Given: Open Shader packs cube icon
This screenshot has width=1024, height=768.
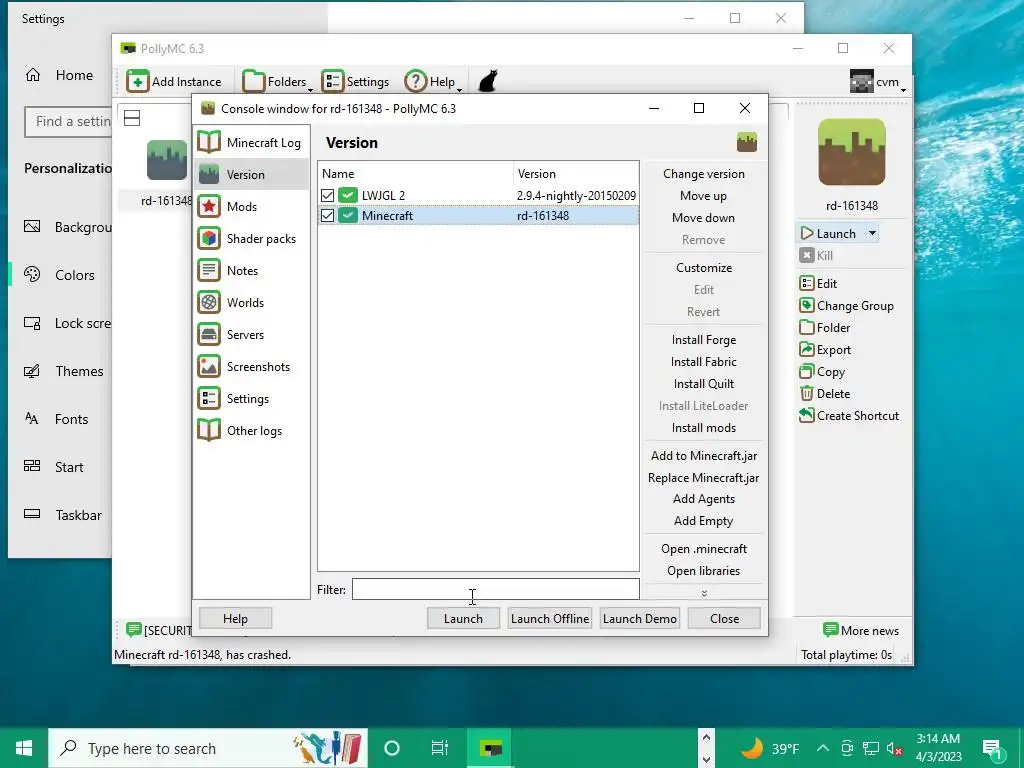Looking at the screenshot, I should pos(209,238).
